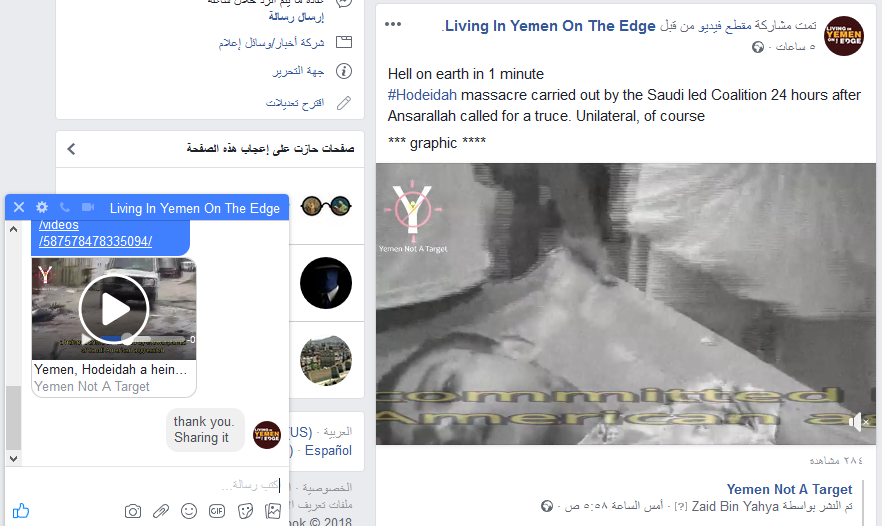Expand the liked pages chevron arrow

pyautogui.click(x=71, y=149)
